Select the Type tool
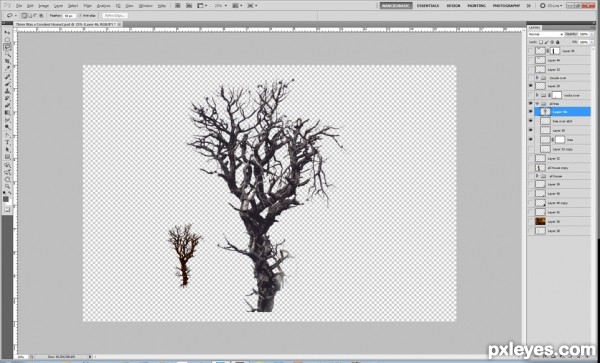The image size is (600, 363). point(7,142)
